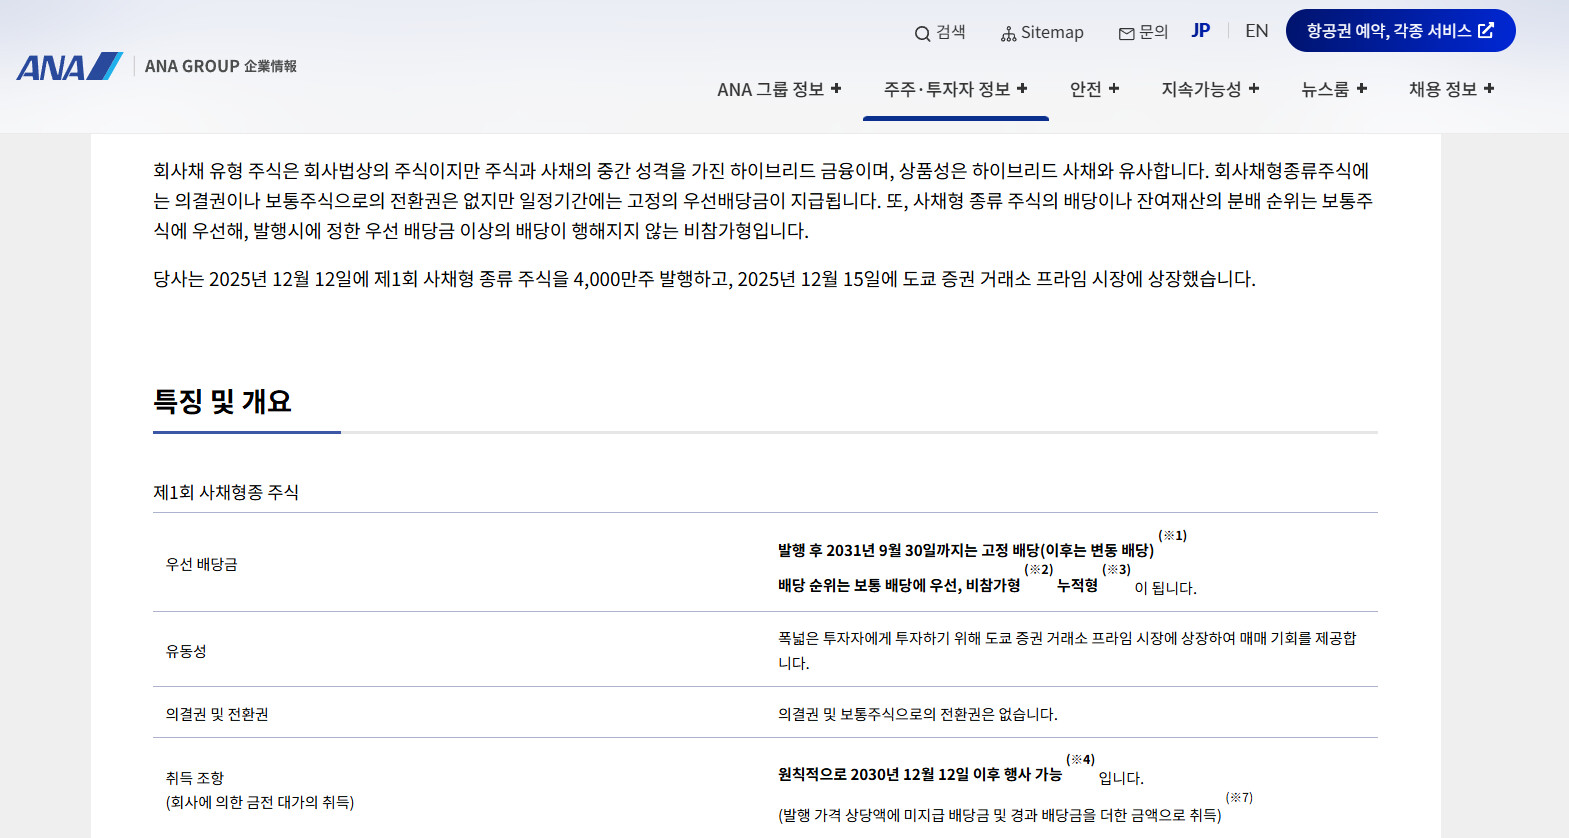
Task: Click the ※2 footnote reference
Action: point(1038,569)
